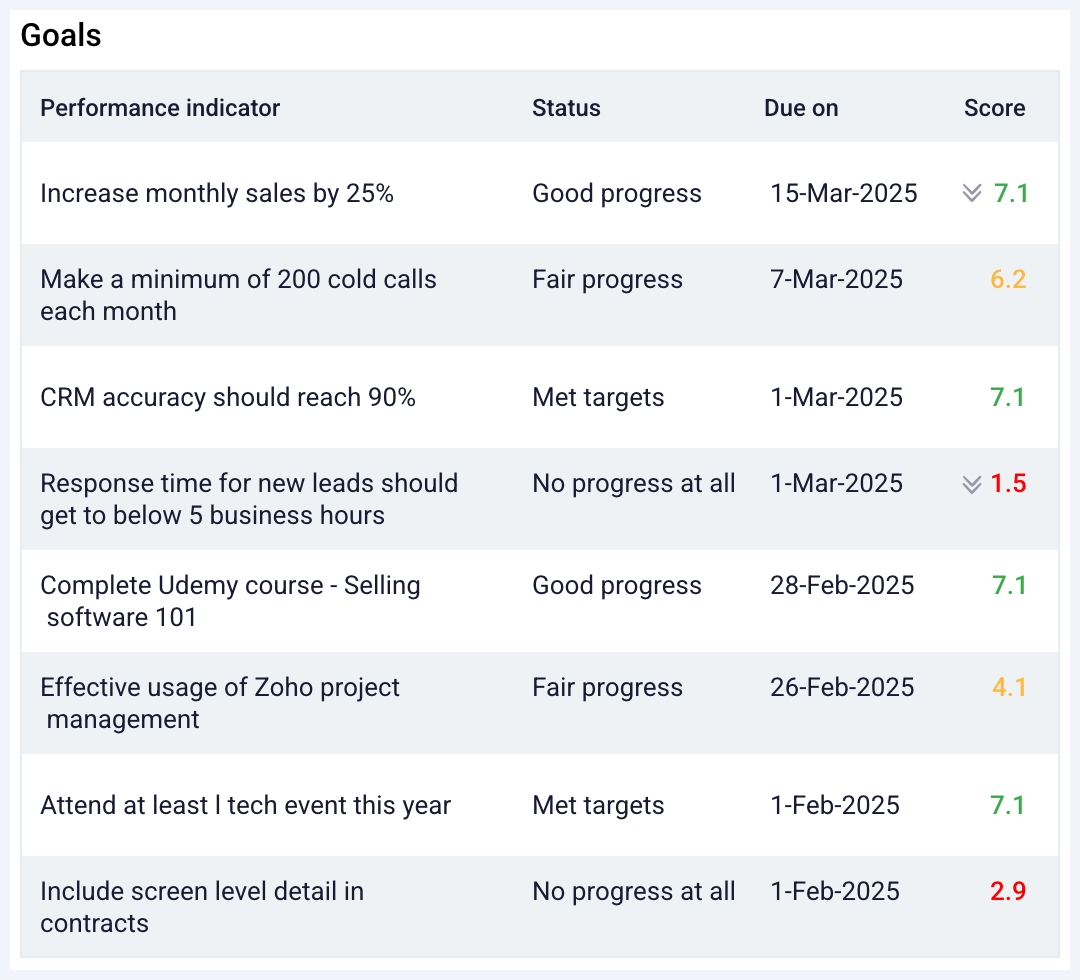Image resolution: width=1080 pixels, height=980 pixels.
Task: Open the 'Complete Udemy course' goal
Action: (x=230, y=601)
